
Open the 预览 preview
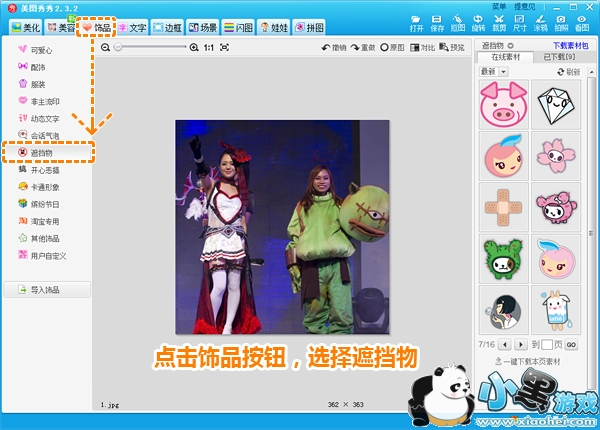click(452, 47)
